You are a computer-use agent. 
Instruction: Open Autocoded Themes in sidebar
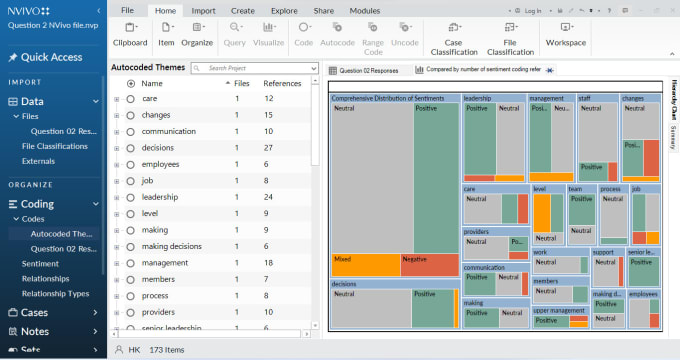(x=61, y=234)
